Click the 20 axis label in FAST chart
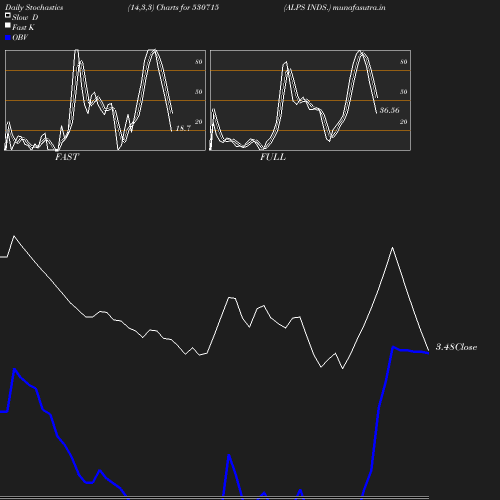This screenshot has height=500, width=500. [x=199, y=122]
